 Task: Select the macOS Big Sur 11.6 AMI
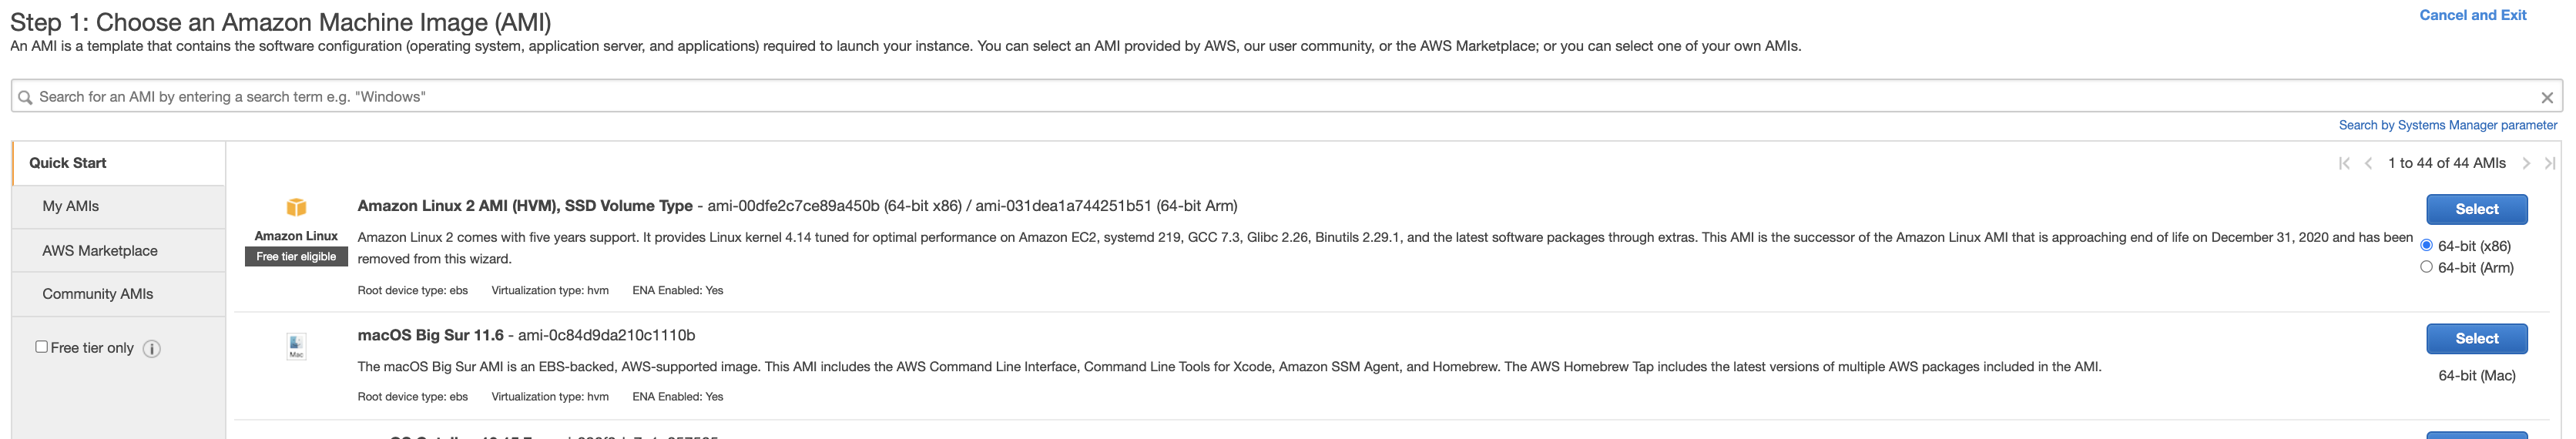click(x=2476, y=339)
